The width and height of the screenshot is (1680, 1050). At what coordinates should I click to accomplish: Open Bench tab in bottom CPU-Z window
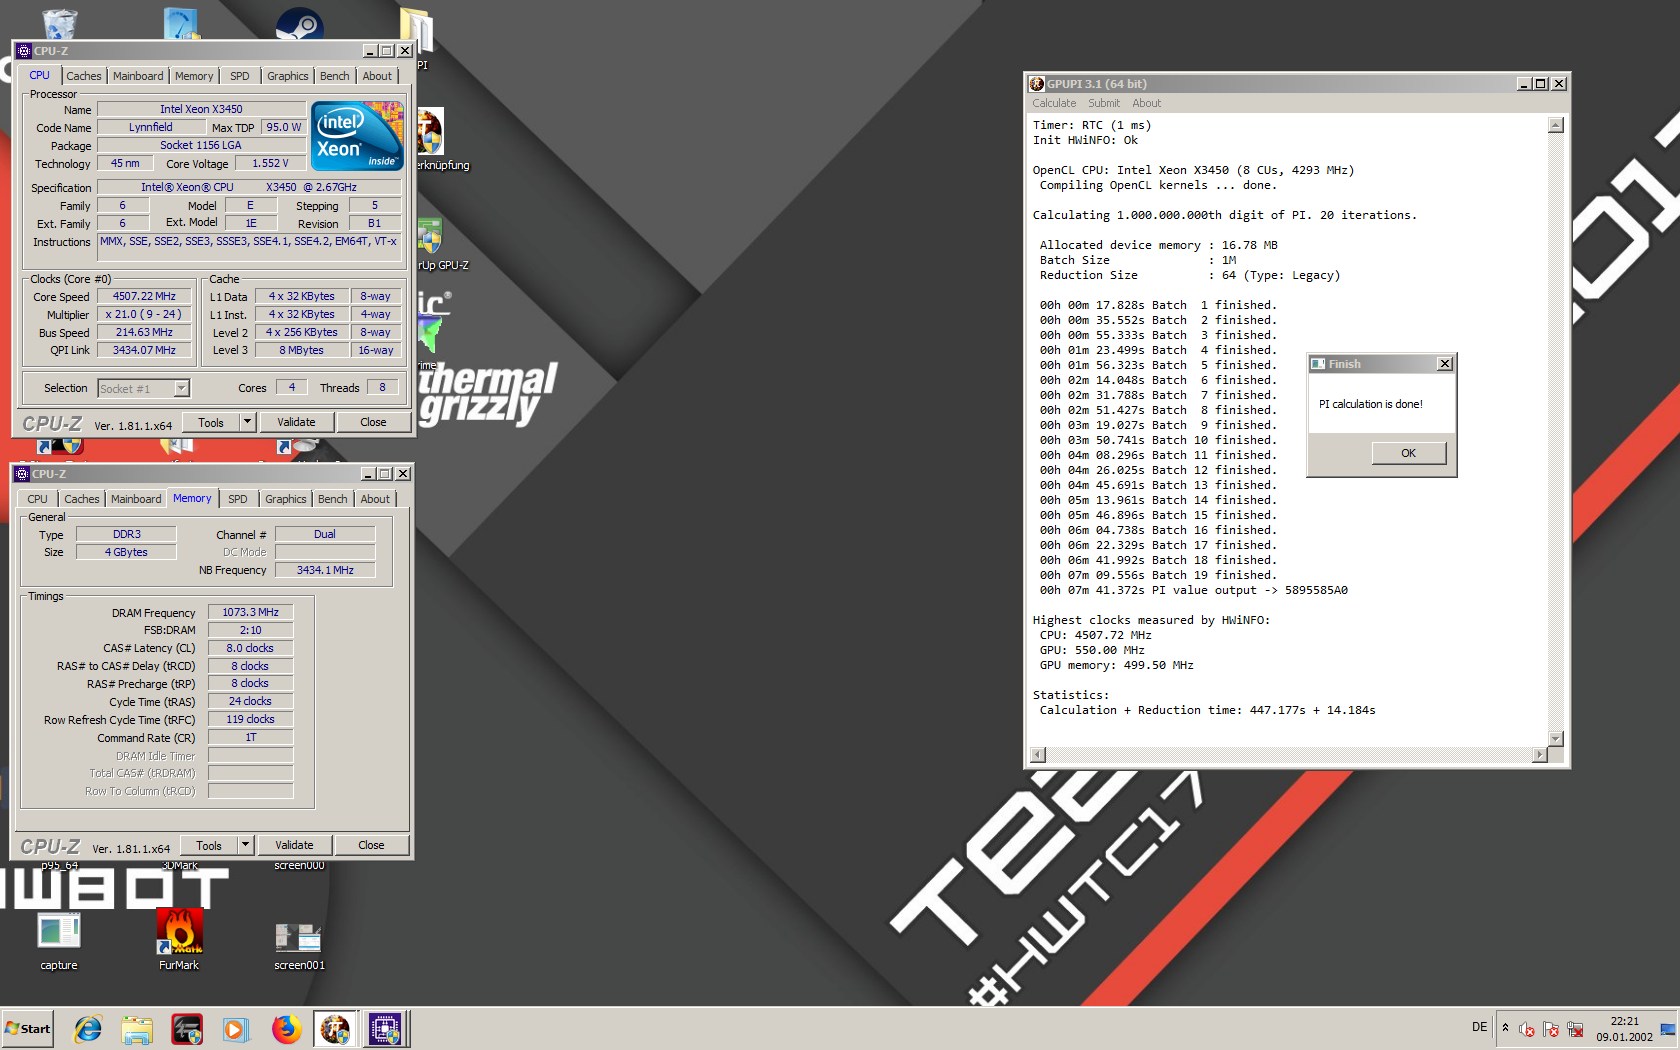click(x=333, y=499)
